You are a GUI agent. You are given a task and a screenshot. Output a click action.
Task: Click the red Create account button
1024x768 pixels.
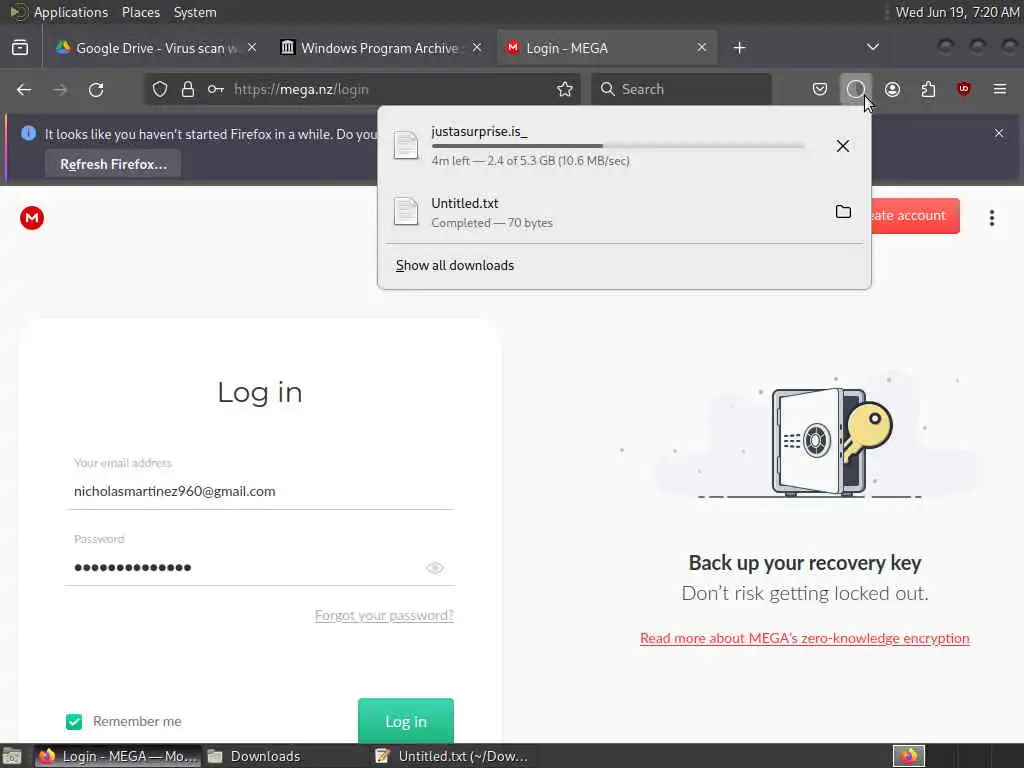pyautogui.click(x=915, y=216)
